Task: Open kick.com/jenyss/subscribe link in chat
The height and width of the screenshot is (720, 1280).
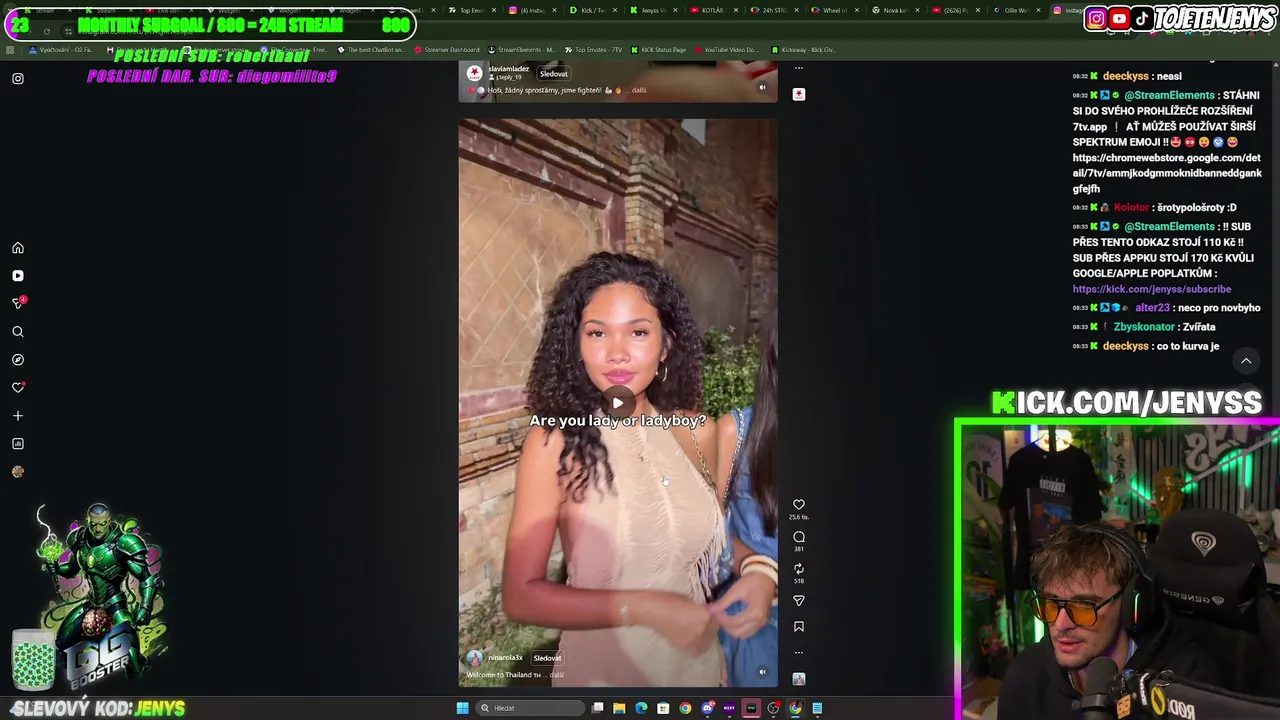Action: coord(1152,289)
